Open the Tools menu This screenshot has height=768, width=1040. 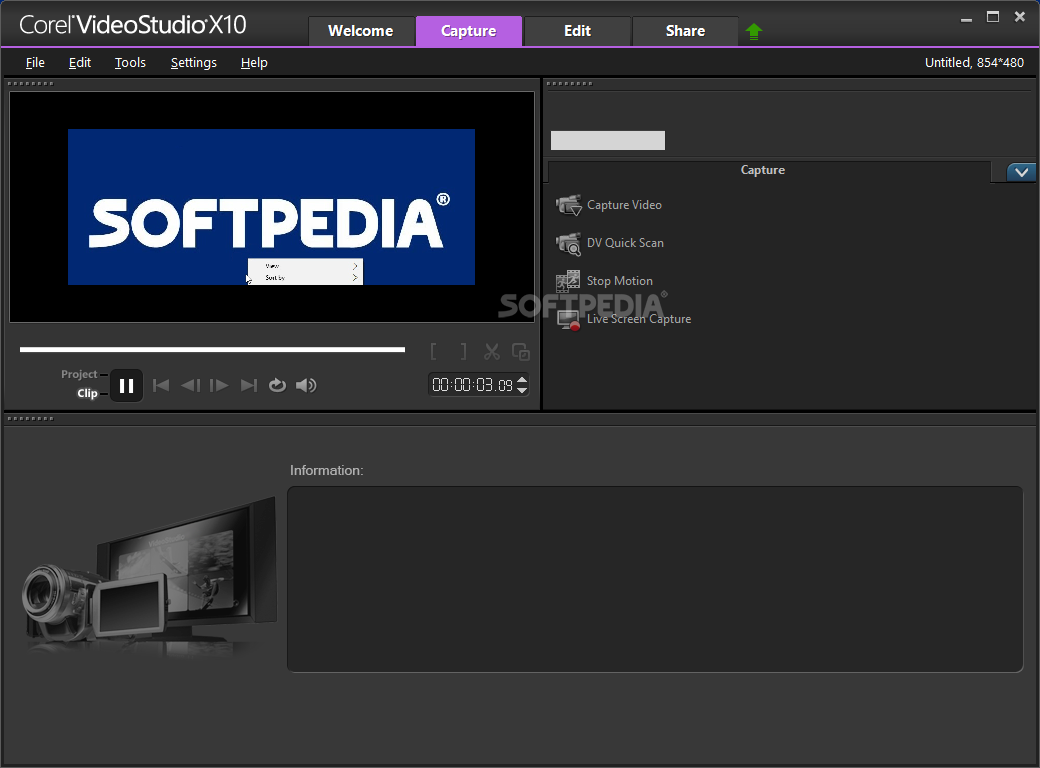130,63
